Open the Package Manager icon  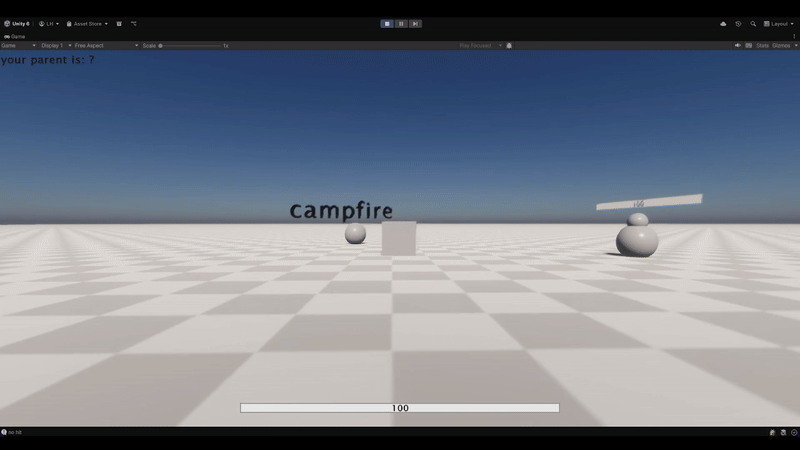click(x=119, y=23)
